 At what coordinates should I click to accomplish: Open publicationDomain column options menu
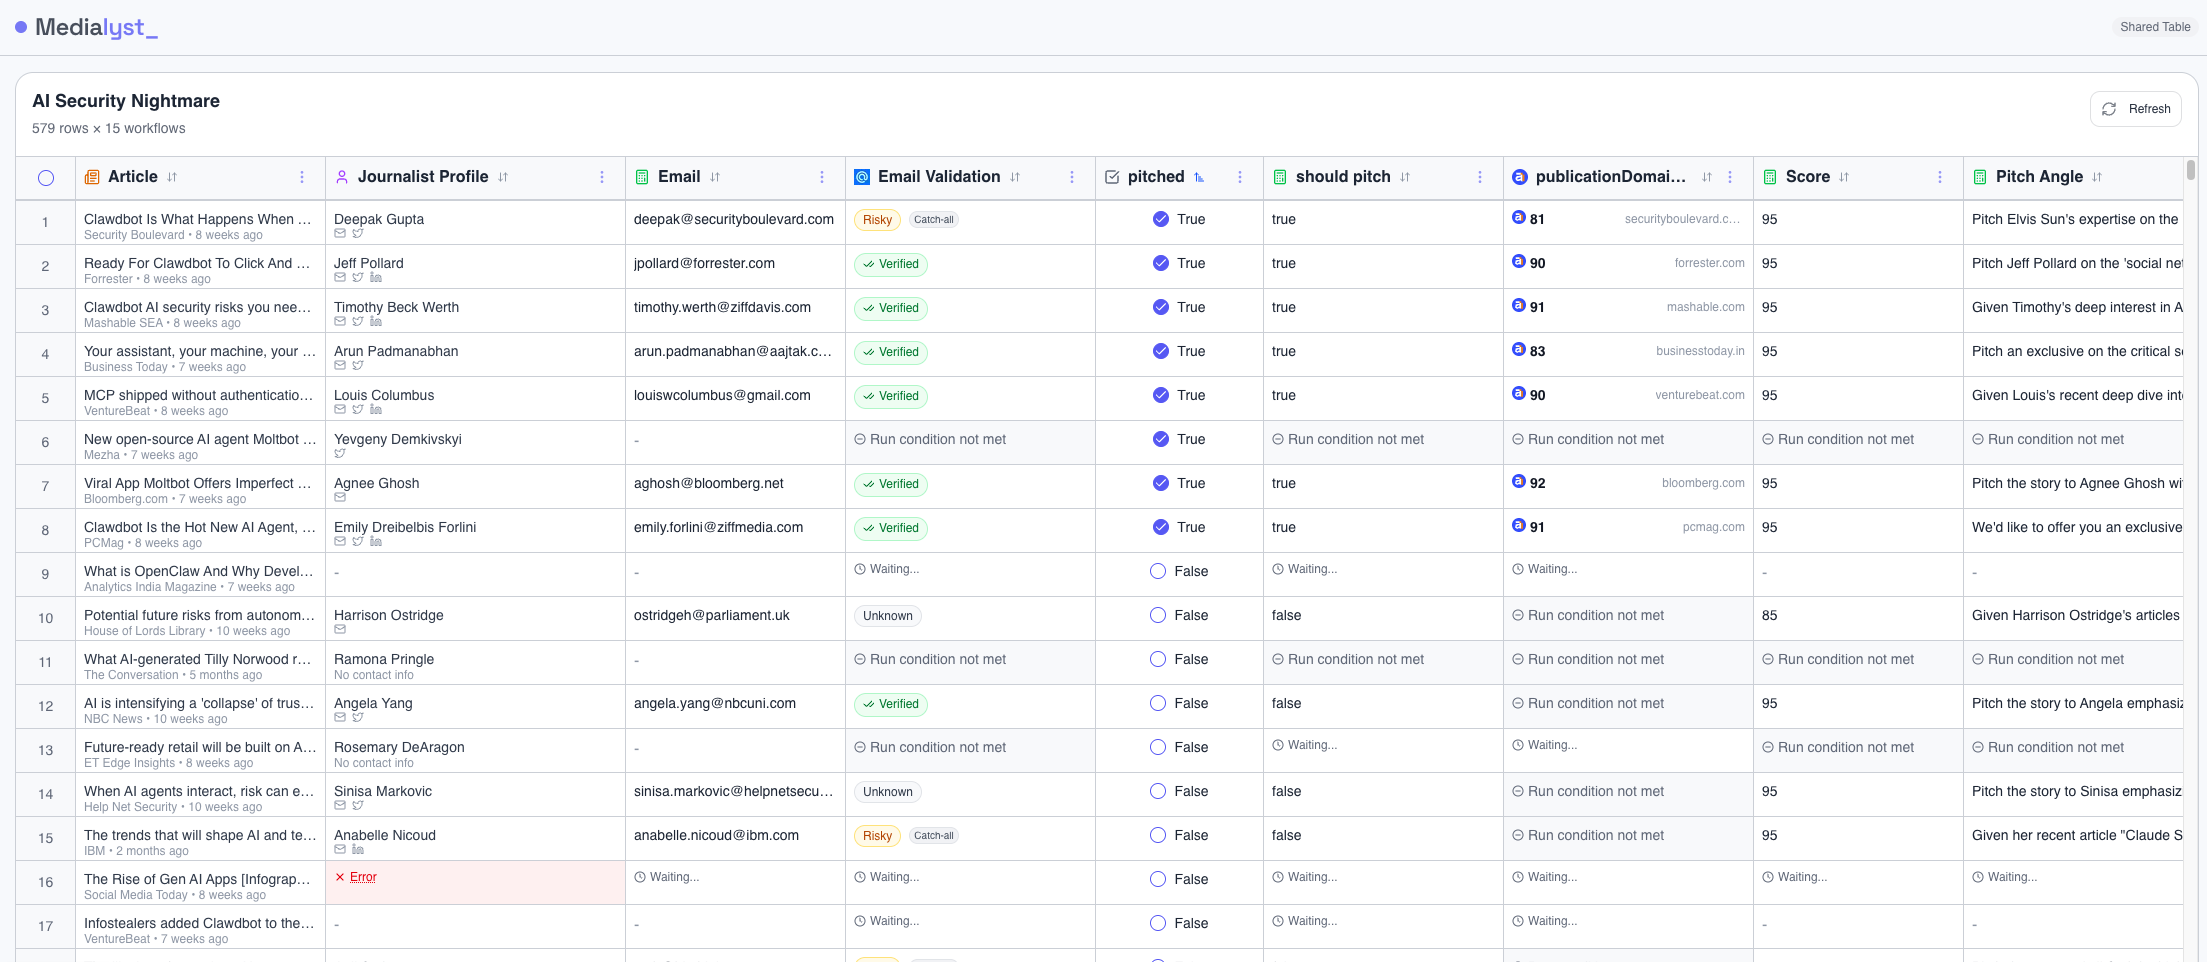[1730, 177]
